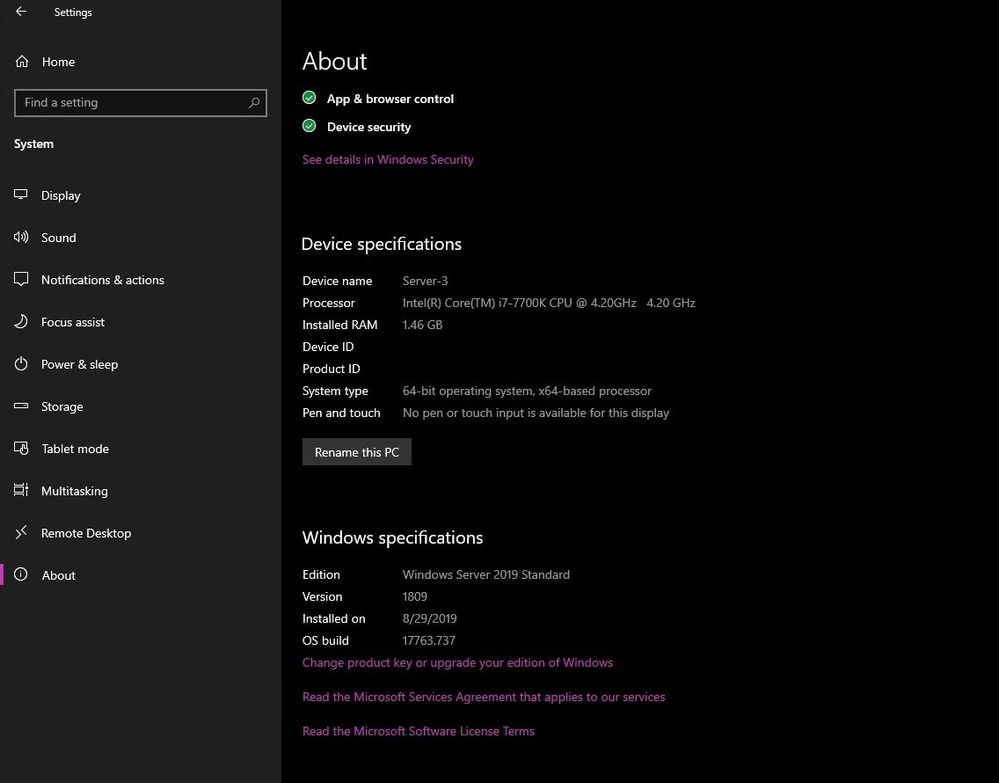
Task: Click the Home icon in sidebar
Action: click(22, 62)
